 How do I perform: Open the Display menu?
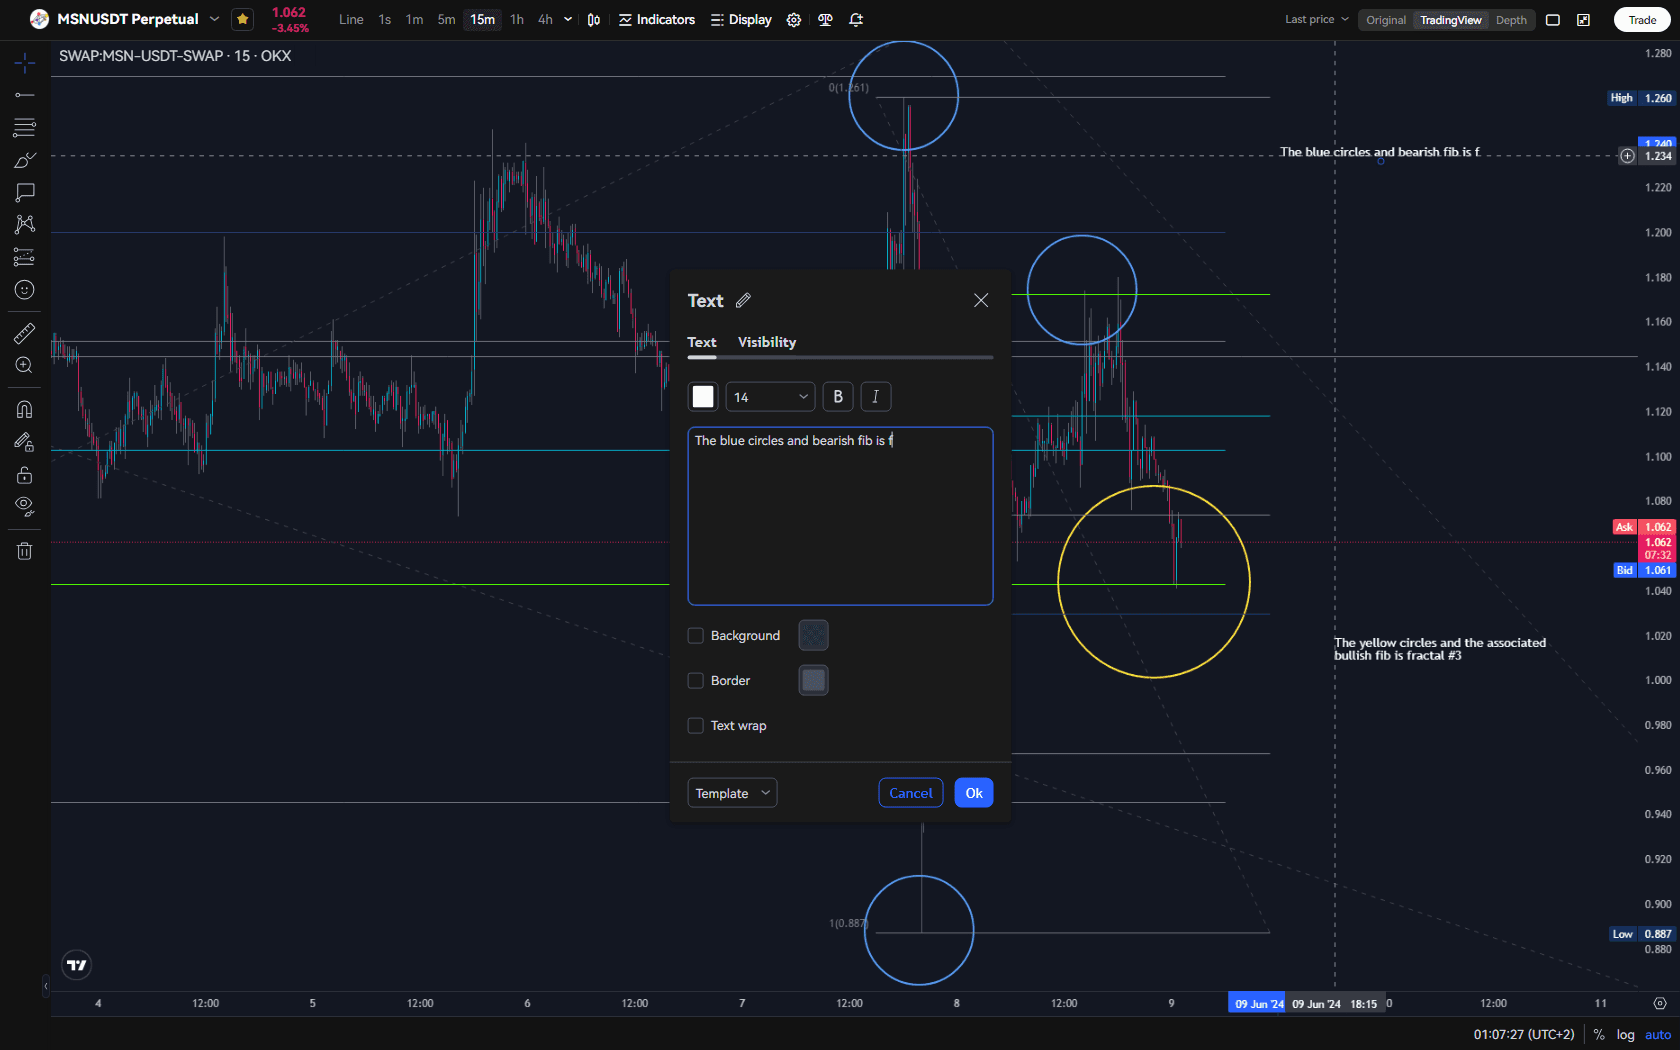click(x=741, y=20)
